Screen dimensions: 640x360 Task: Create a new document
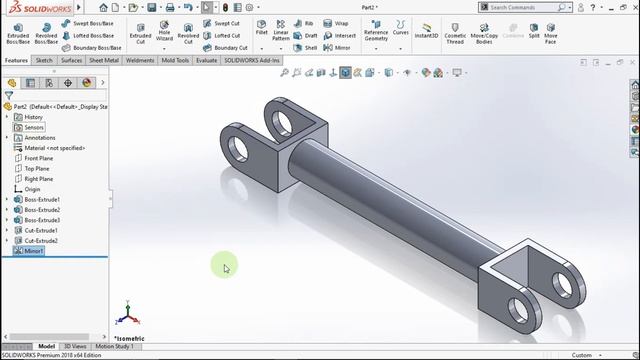116,7
